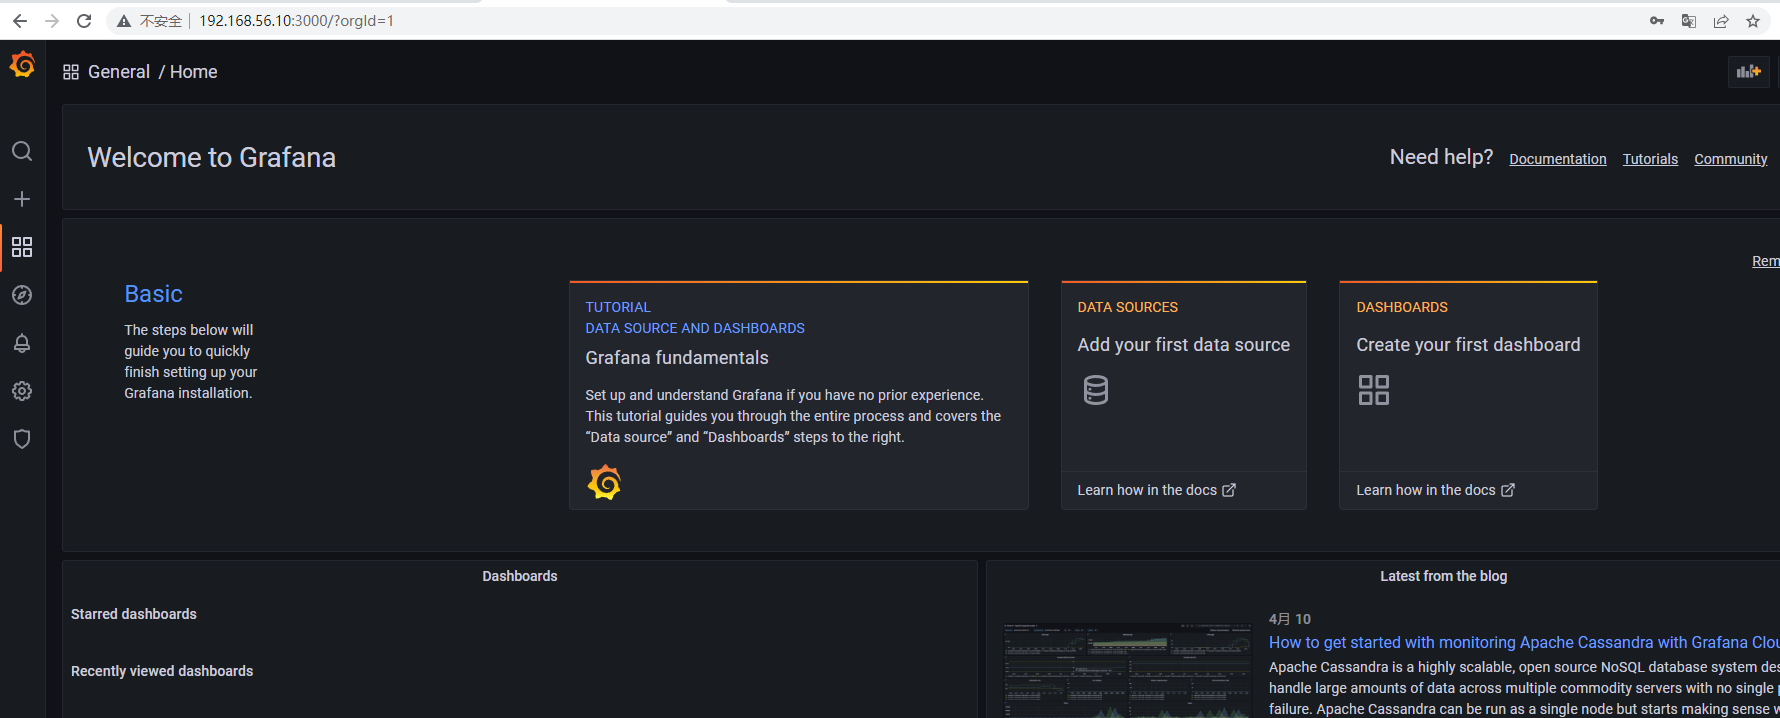Screen dimensions: 1780x718
Task: Click the Welcome to Grafana heading
Action: pos(211,158)
